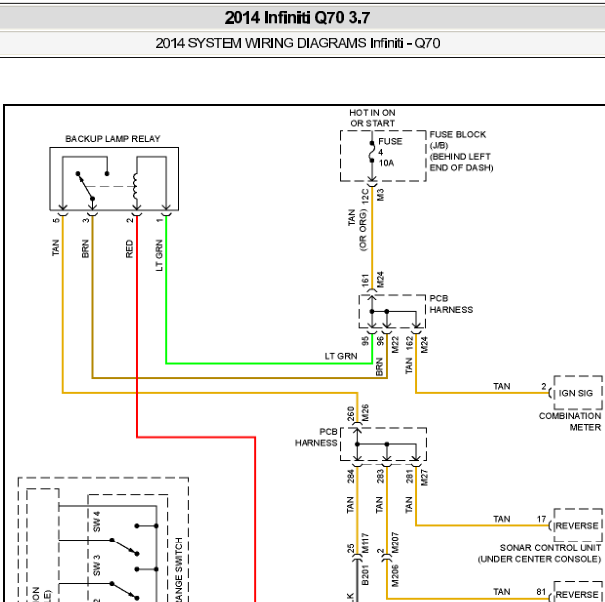Select the fuse symbol inside the fuse block
This screenshot has width=605, height=602.
[372, 152]
